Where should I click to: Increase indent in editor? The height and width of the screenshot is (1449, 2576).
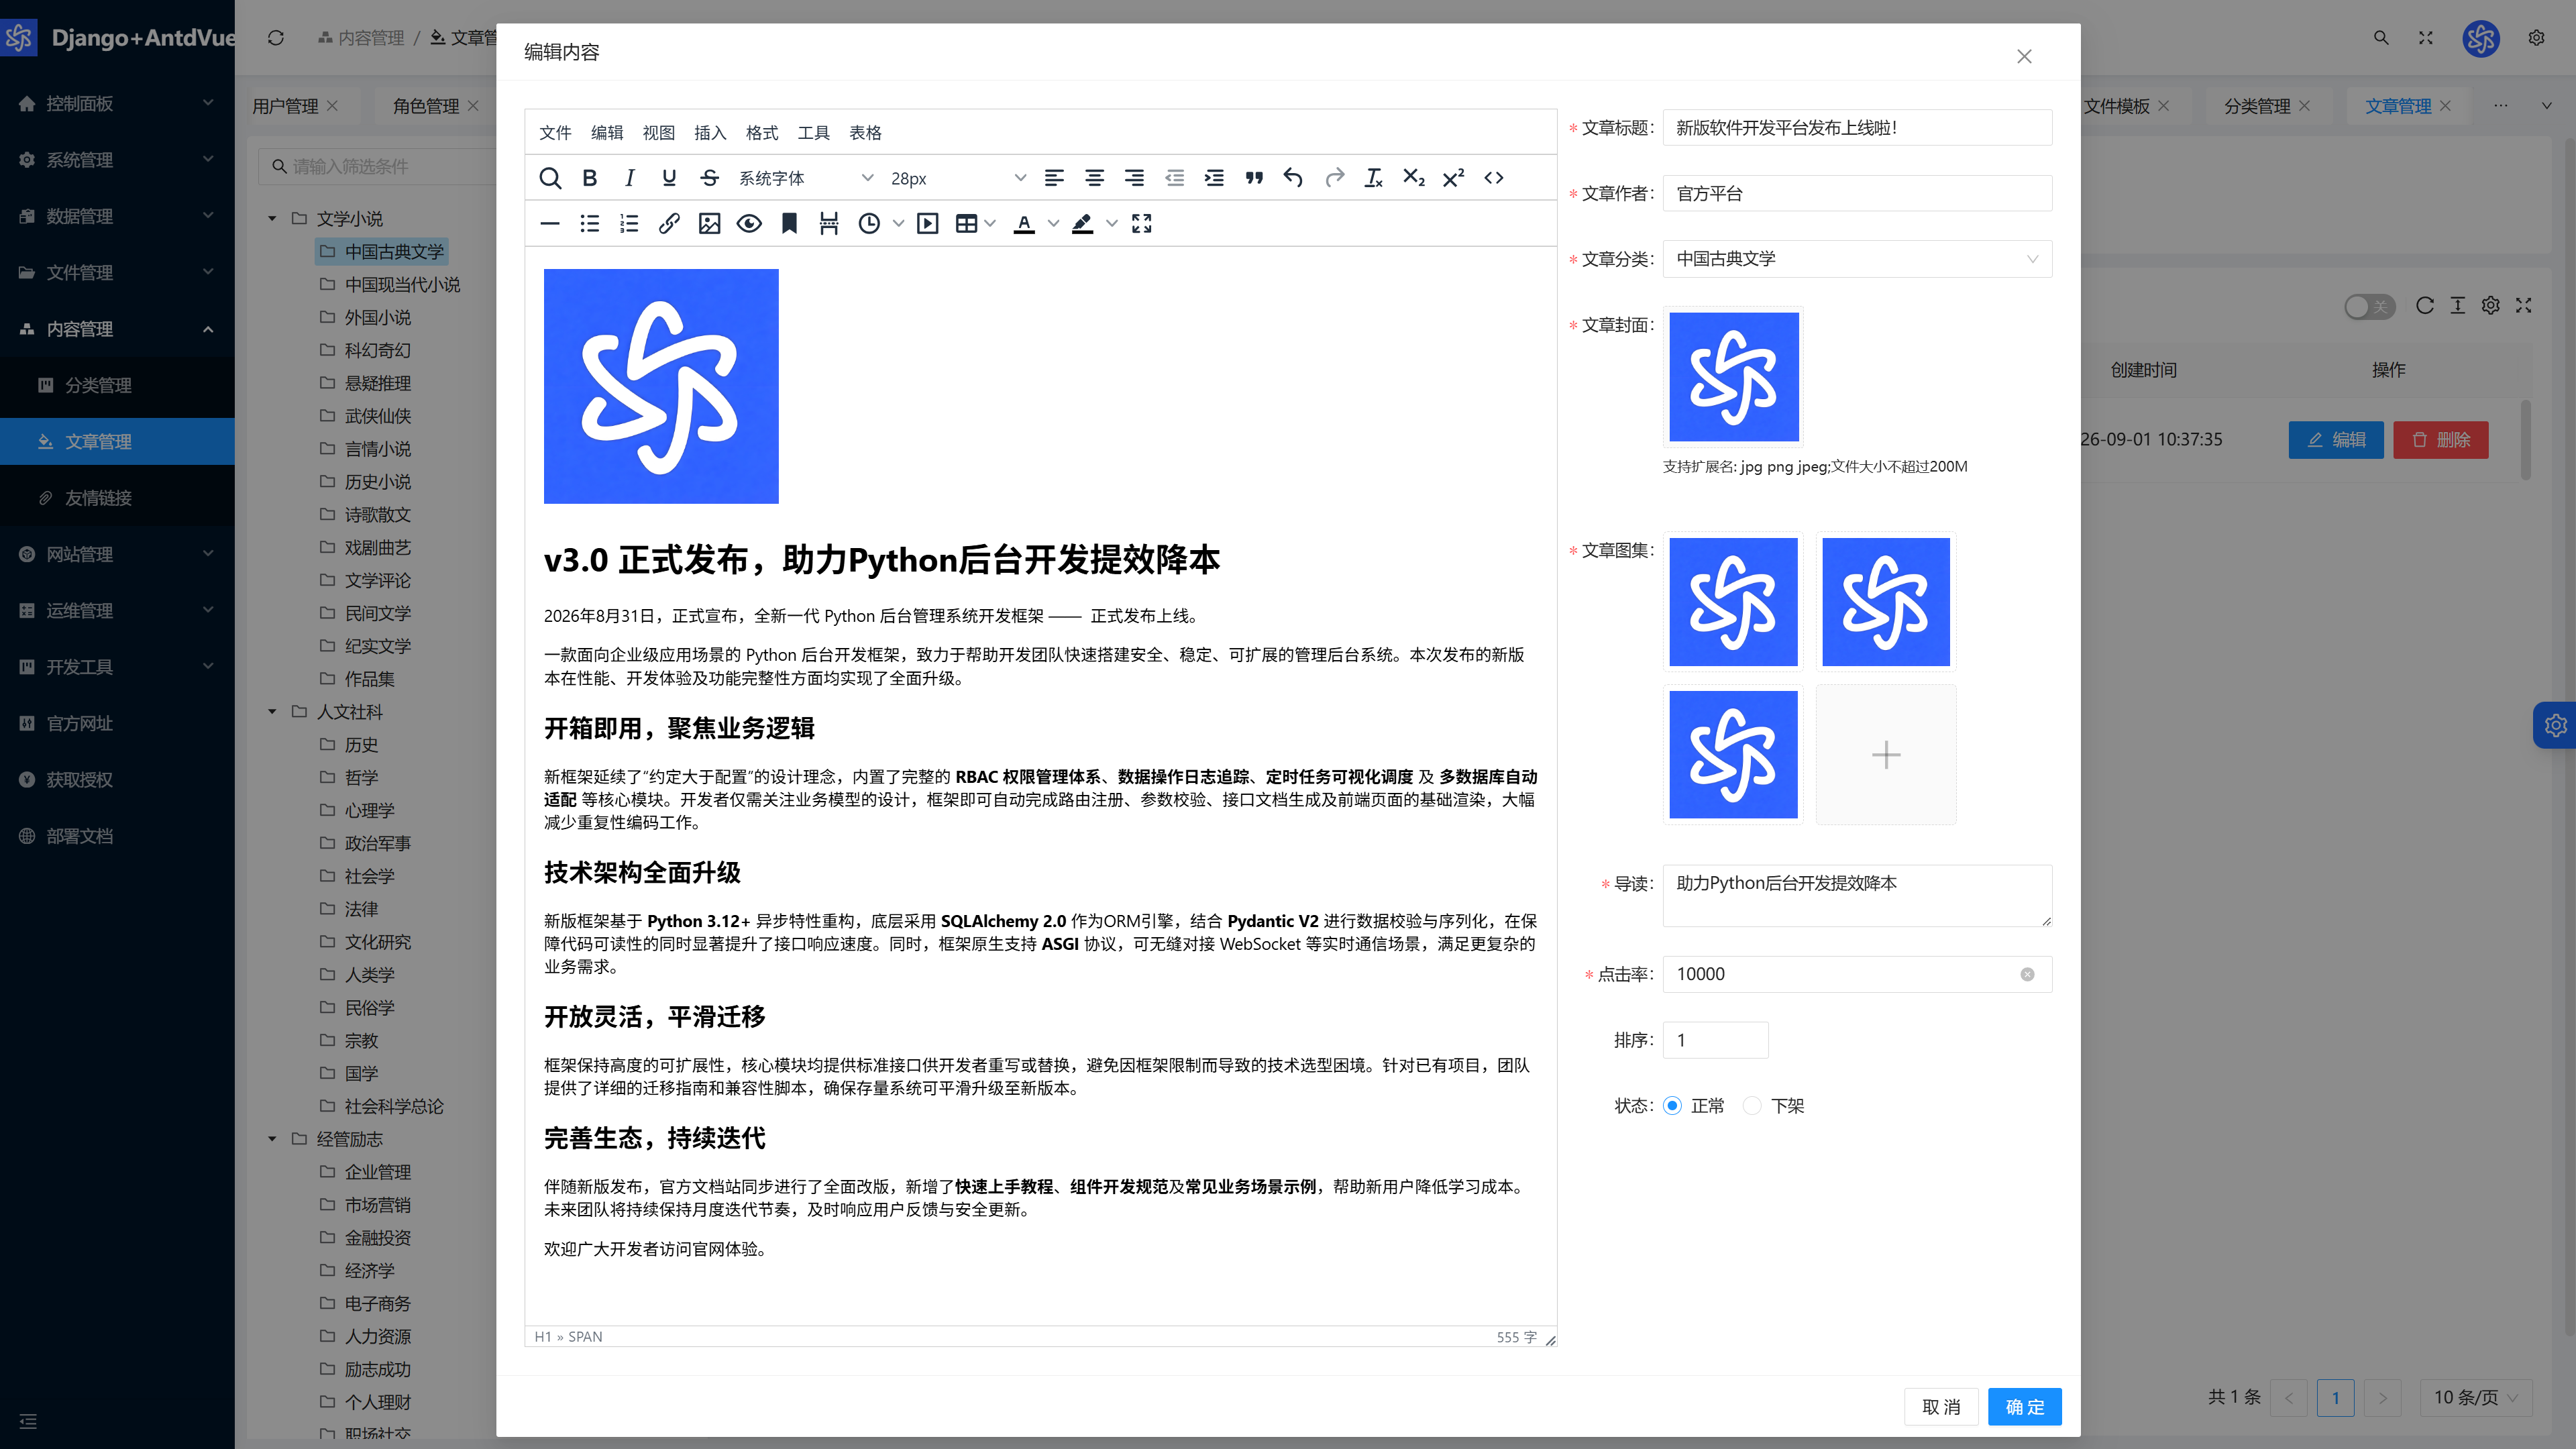[1214, 178]
